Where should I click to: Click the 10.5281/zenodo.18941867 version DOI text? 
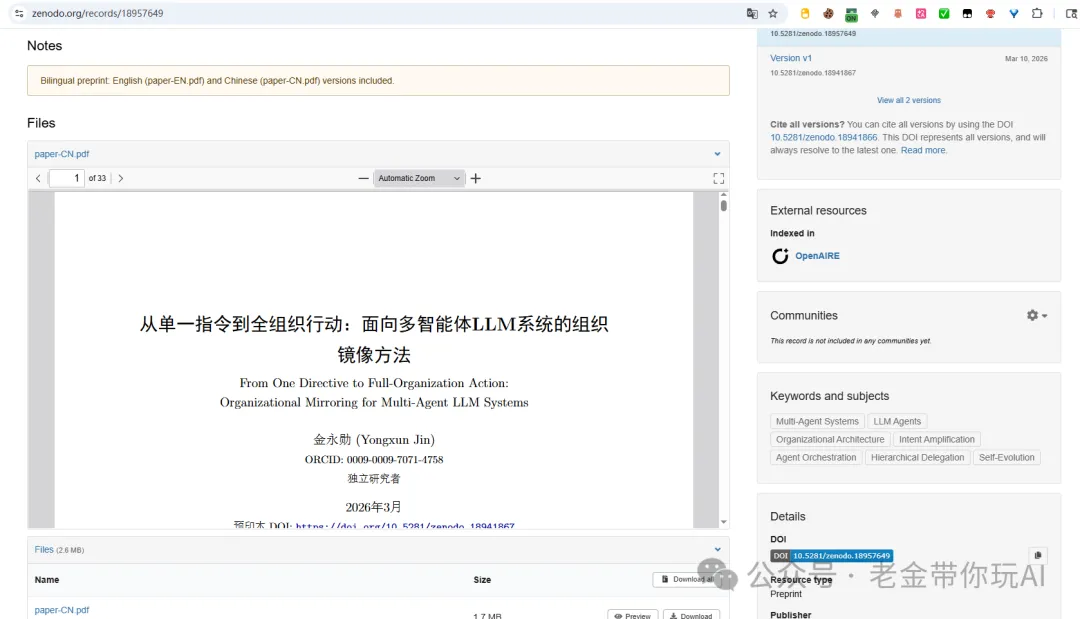813,73
